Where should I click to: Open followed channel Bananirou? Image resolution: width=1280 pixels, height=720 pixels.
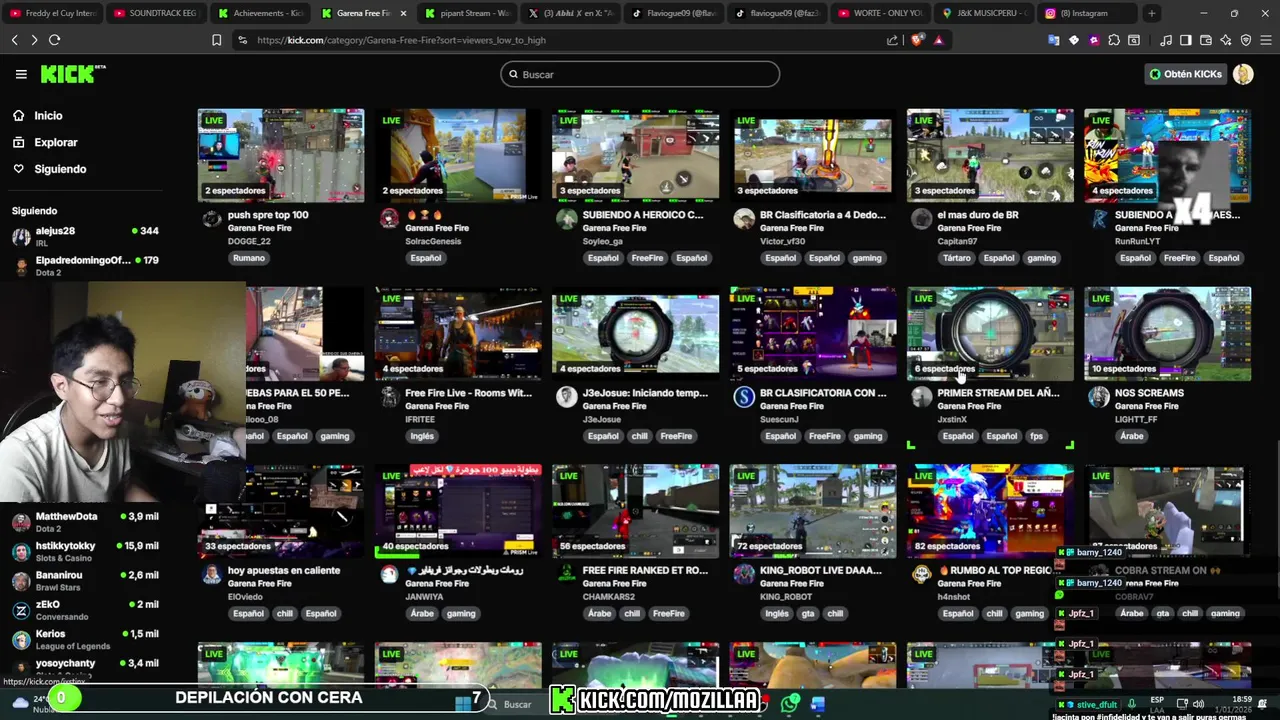point(85,580)
